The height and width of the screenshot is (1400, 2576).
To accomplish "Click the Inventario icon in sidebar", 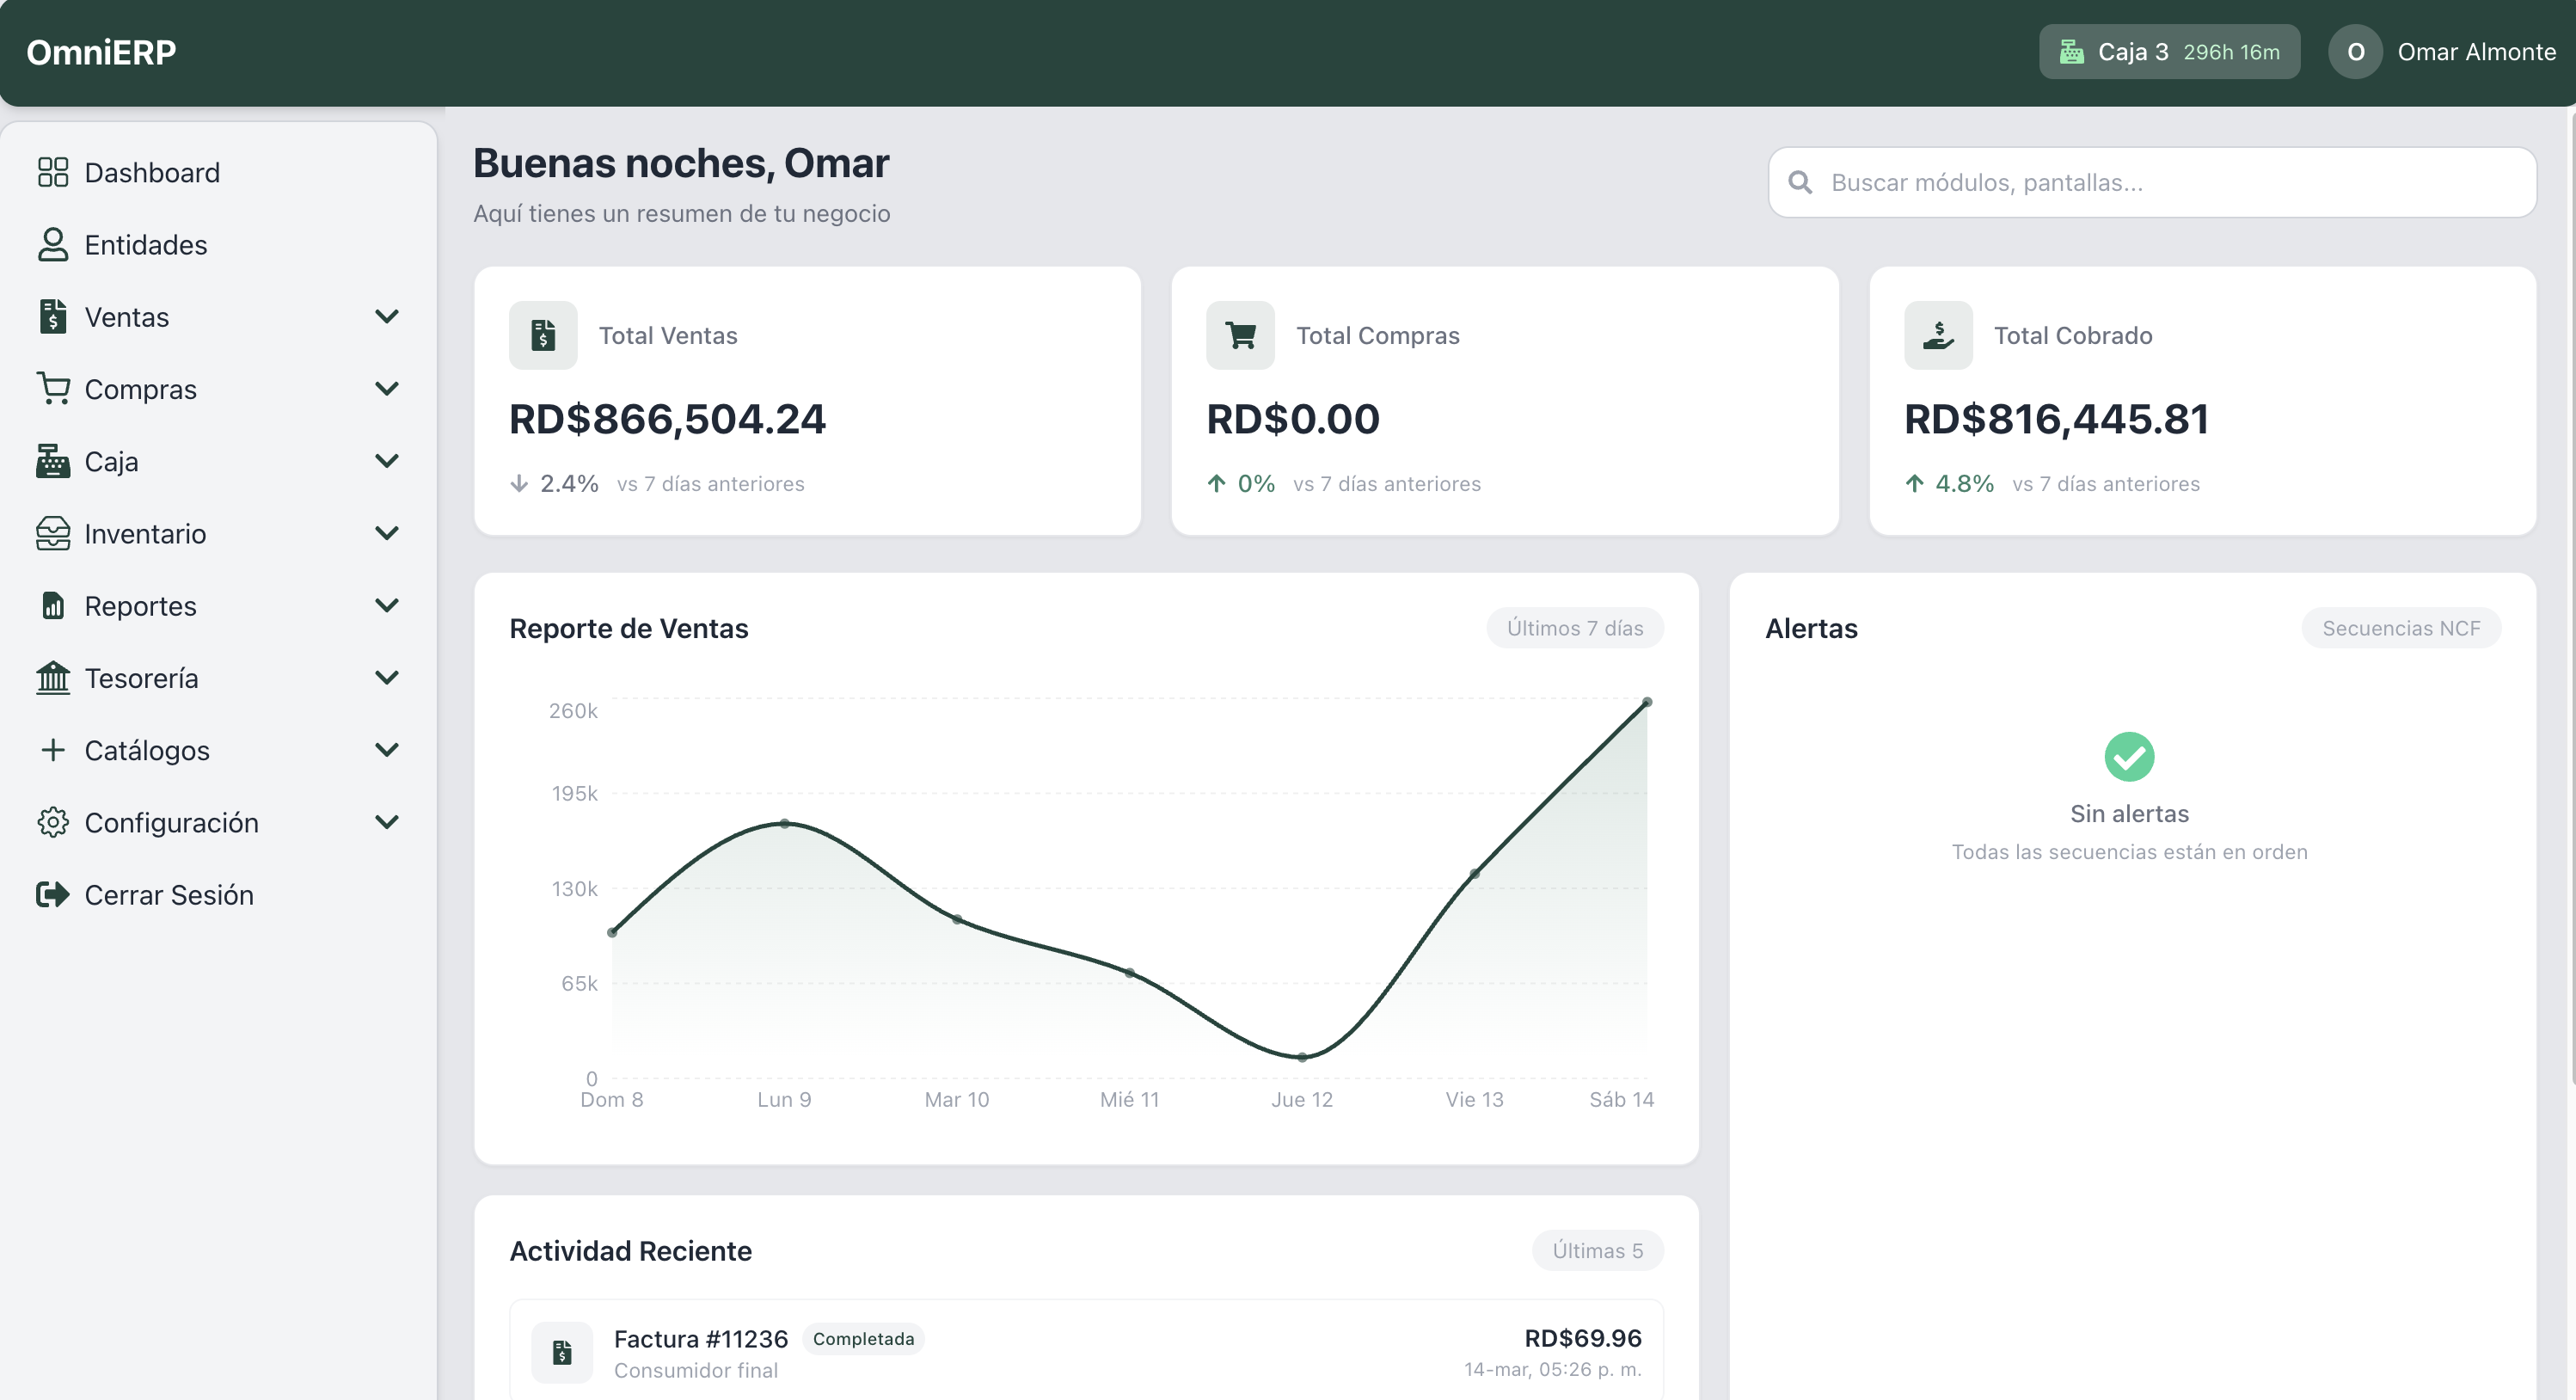I will coord(53,533).
